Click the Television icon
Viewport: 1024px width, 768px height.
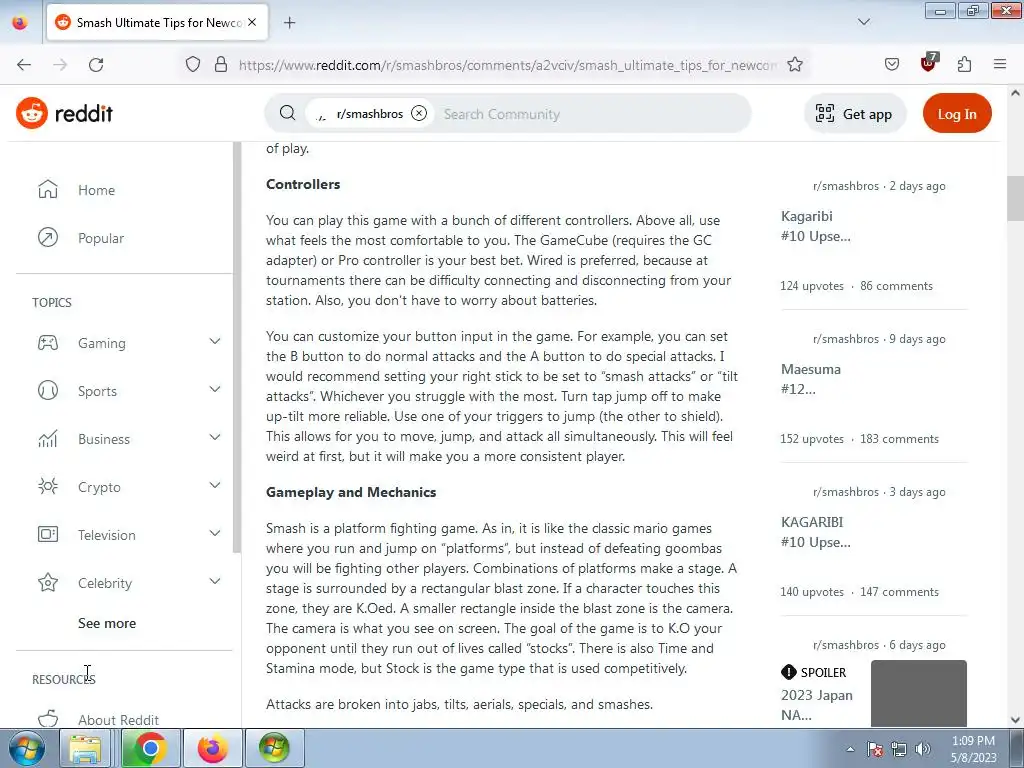click(48, 534)
